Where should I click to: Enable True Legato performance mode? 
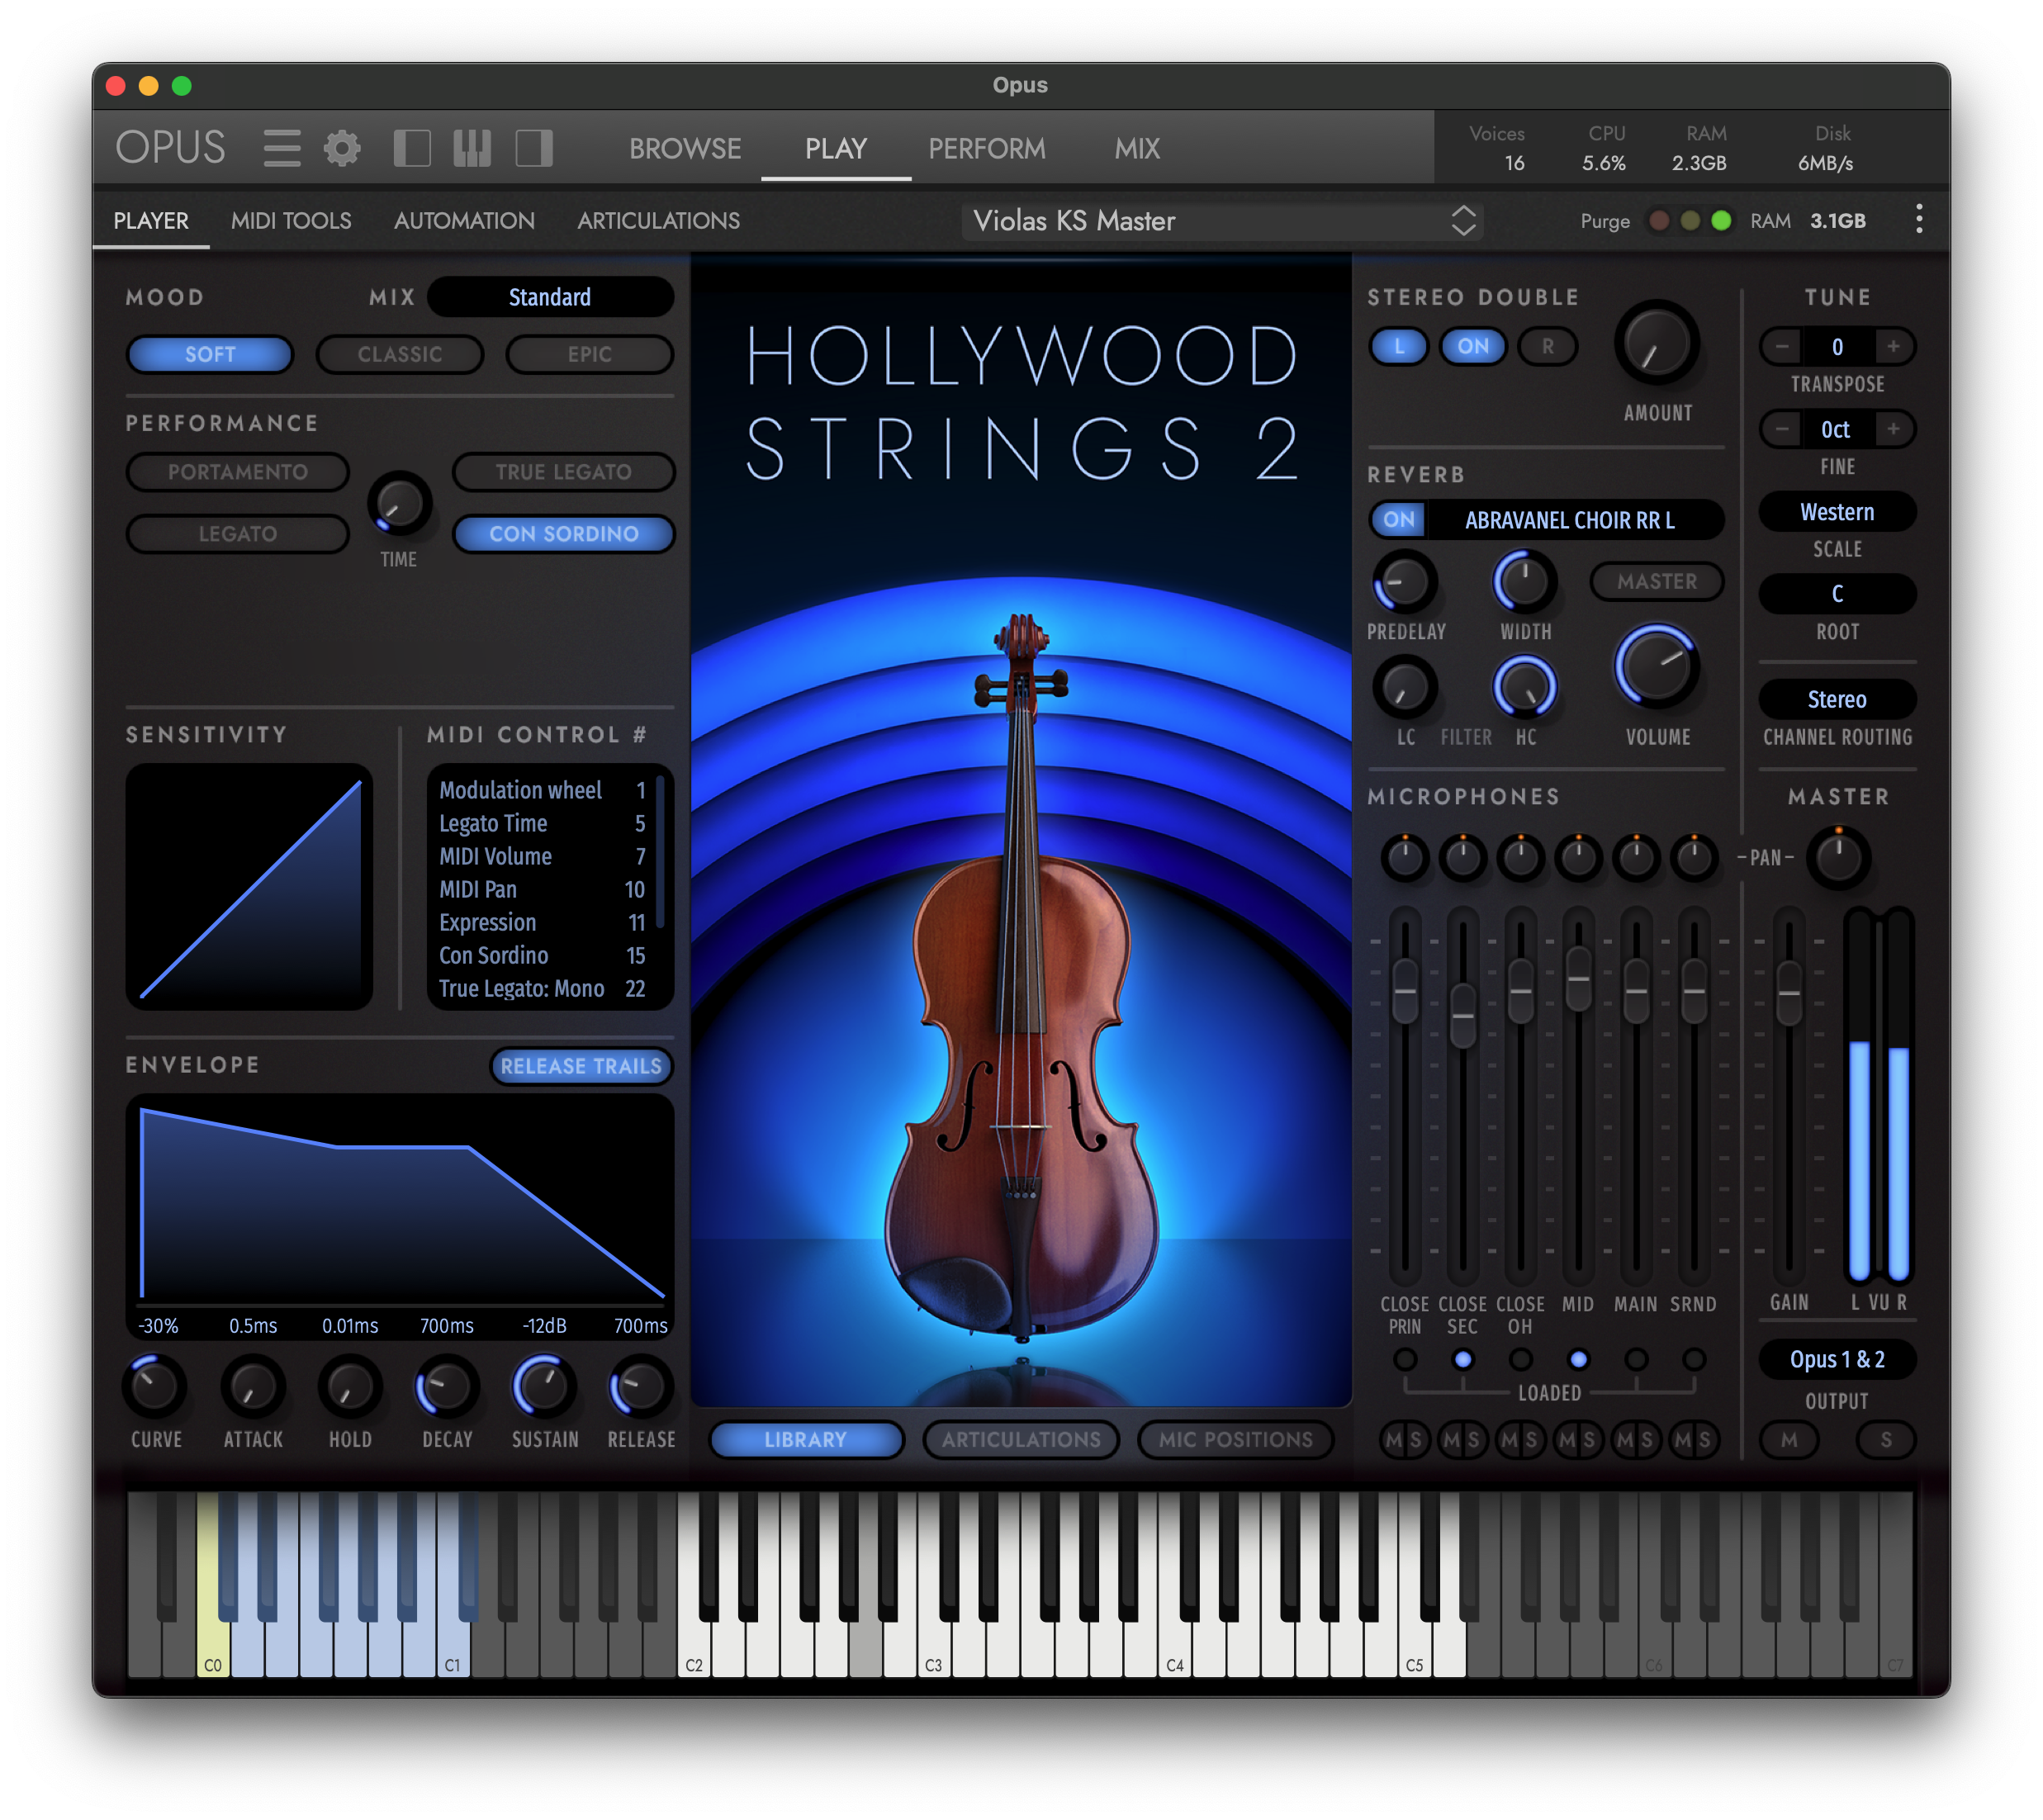(564, 472)
